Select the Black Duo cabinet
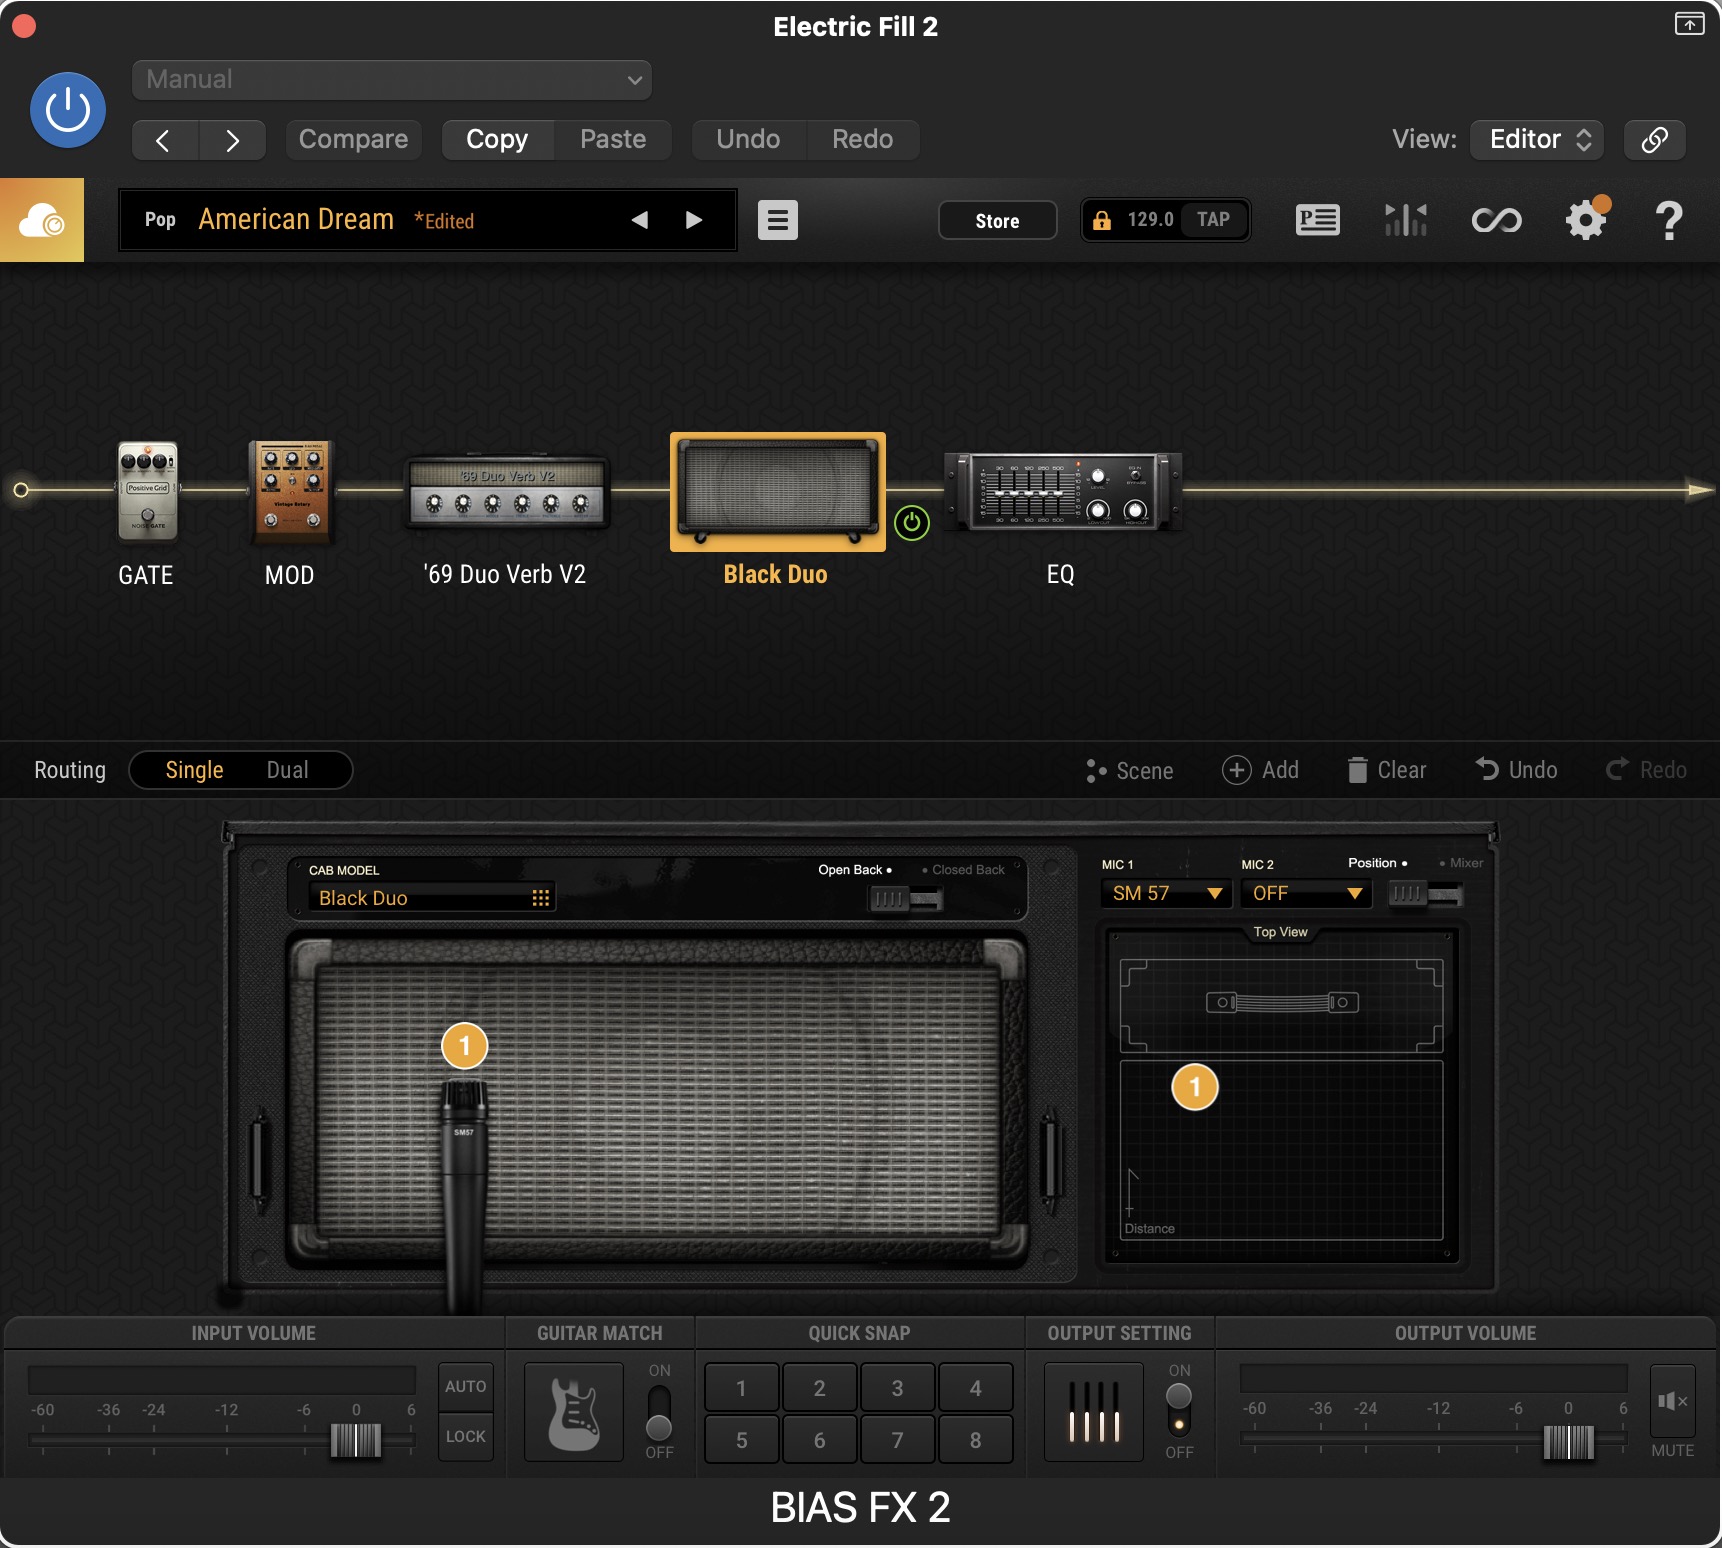1722x1548 pixels. click(x=778, y=492)
